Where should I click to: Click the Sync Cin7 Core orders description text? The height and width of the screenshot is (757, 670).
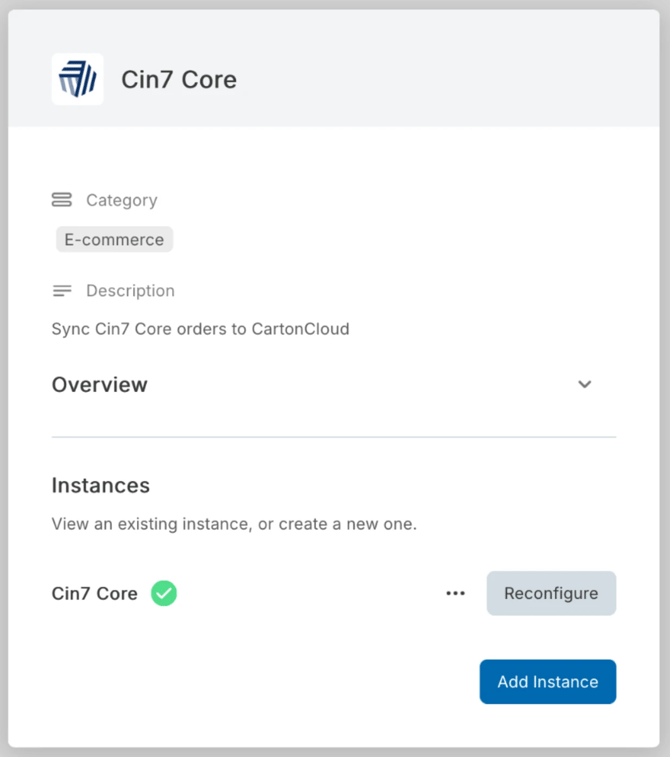pos(200,328)
